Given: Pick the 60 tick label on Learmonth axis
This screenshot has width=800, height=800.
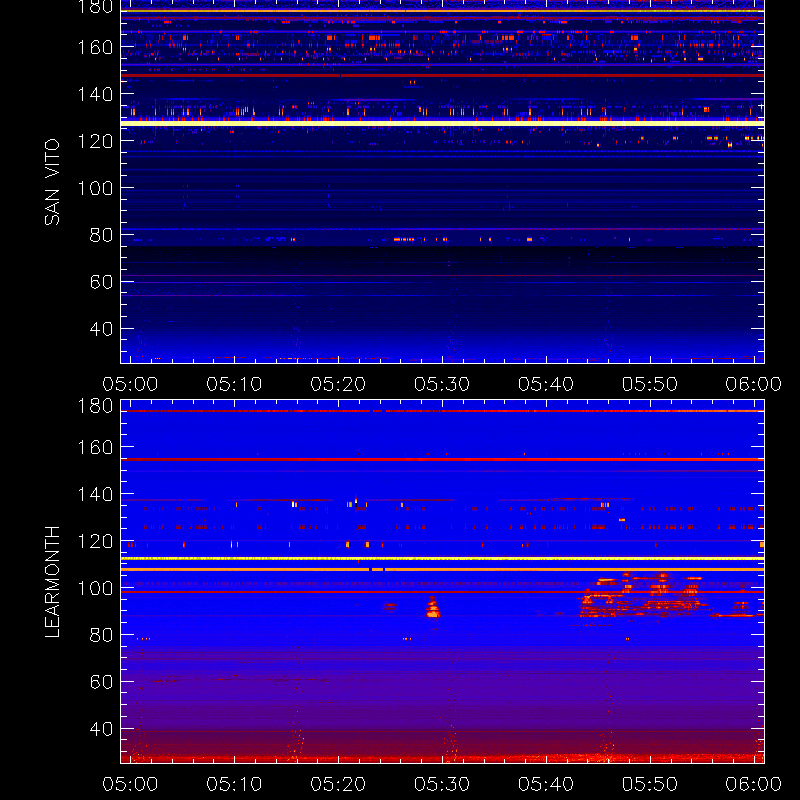Looking at the screenshot, I should (102, 682).
